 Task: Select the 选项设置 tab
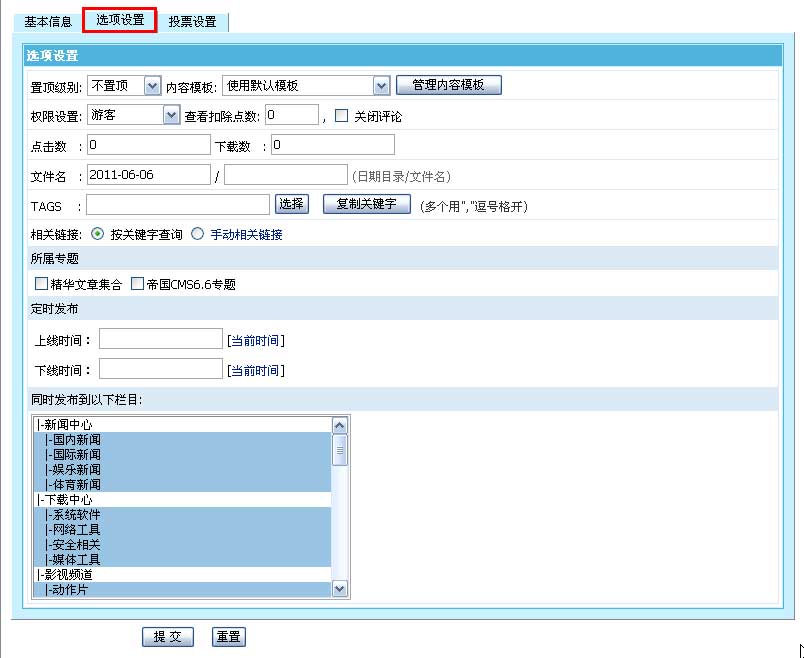point(120,20)
